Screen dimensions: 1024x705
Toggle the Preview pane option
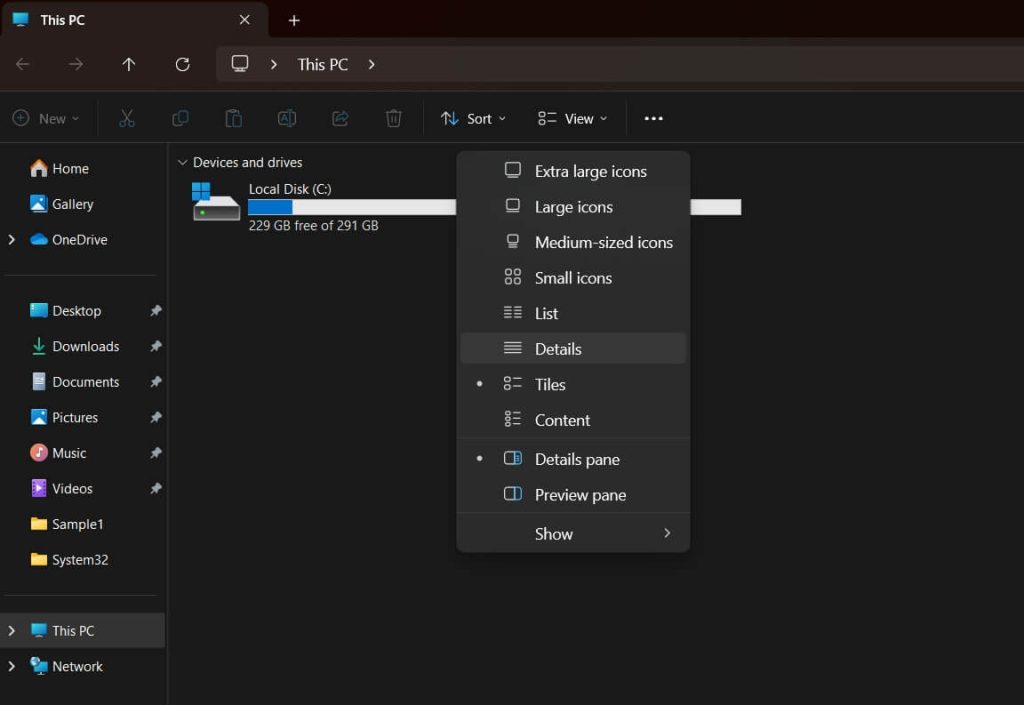(573, 495)
